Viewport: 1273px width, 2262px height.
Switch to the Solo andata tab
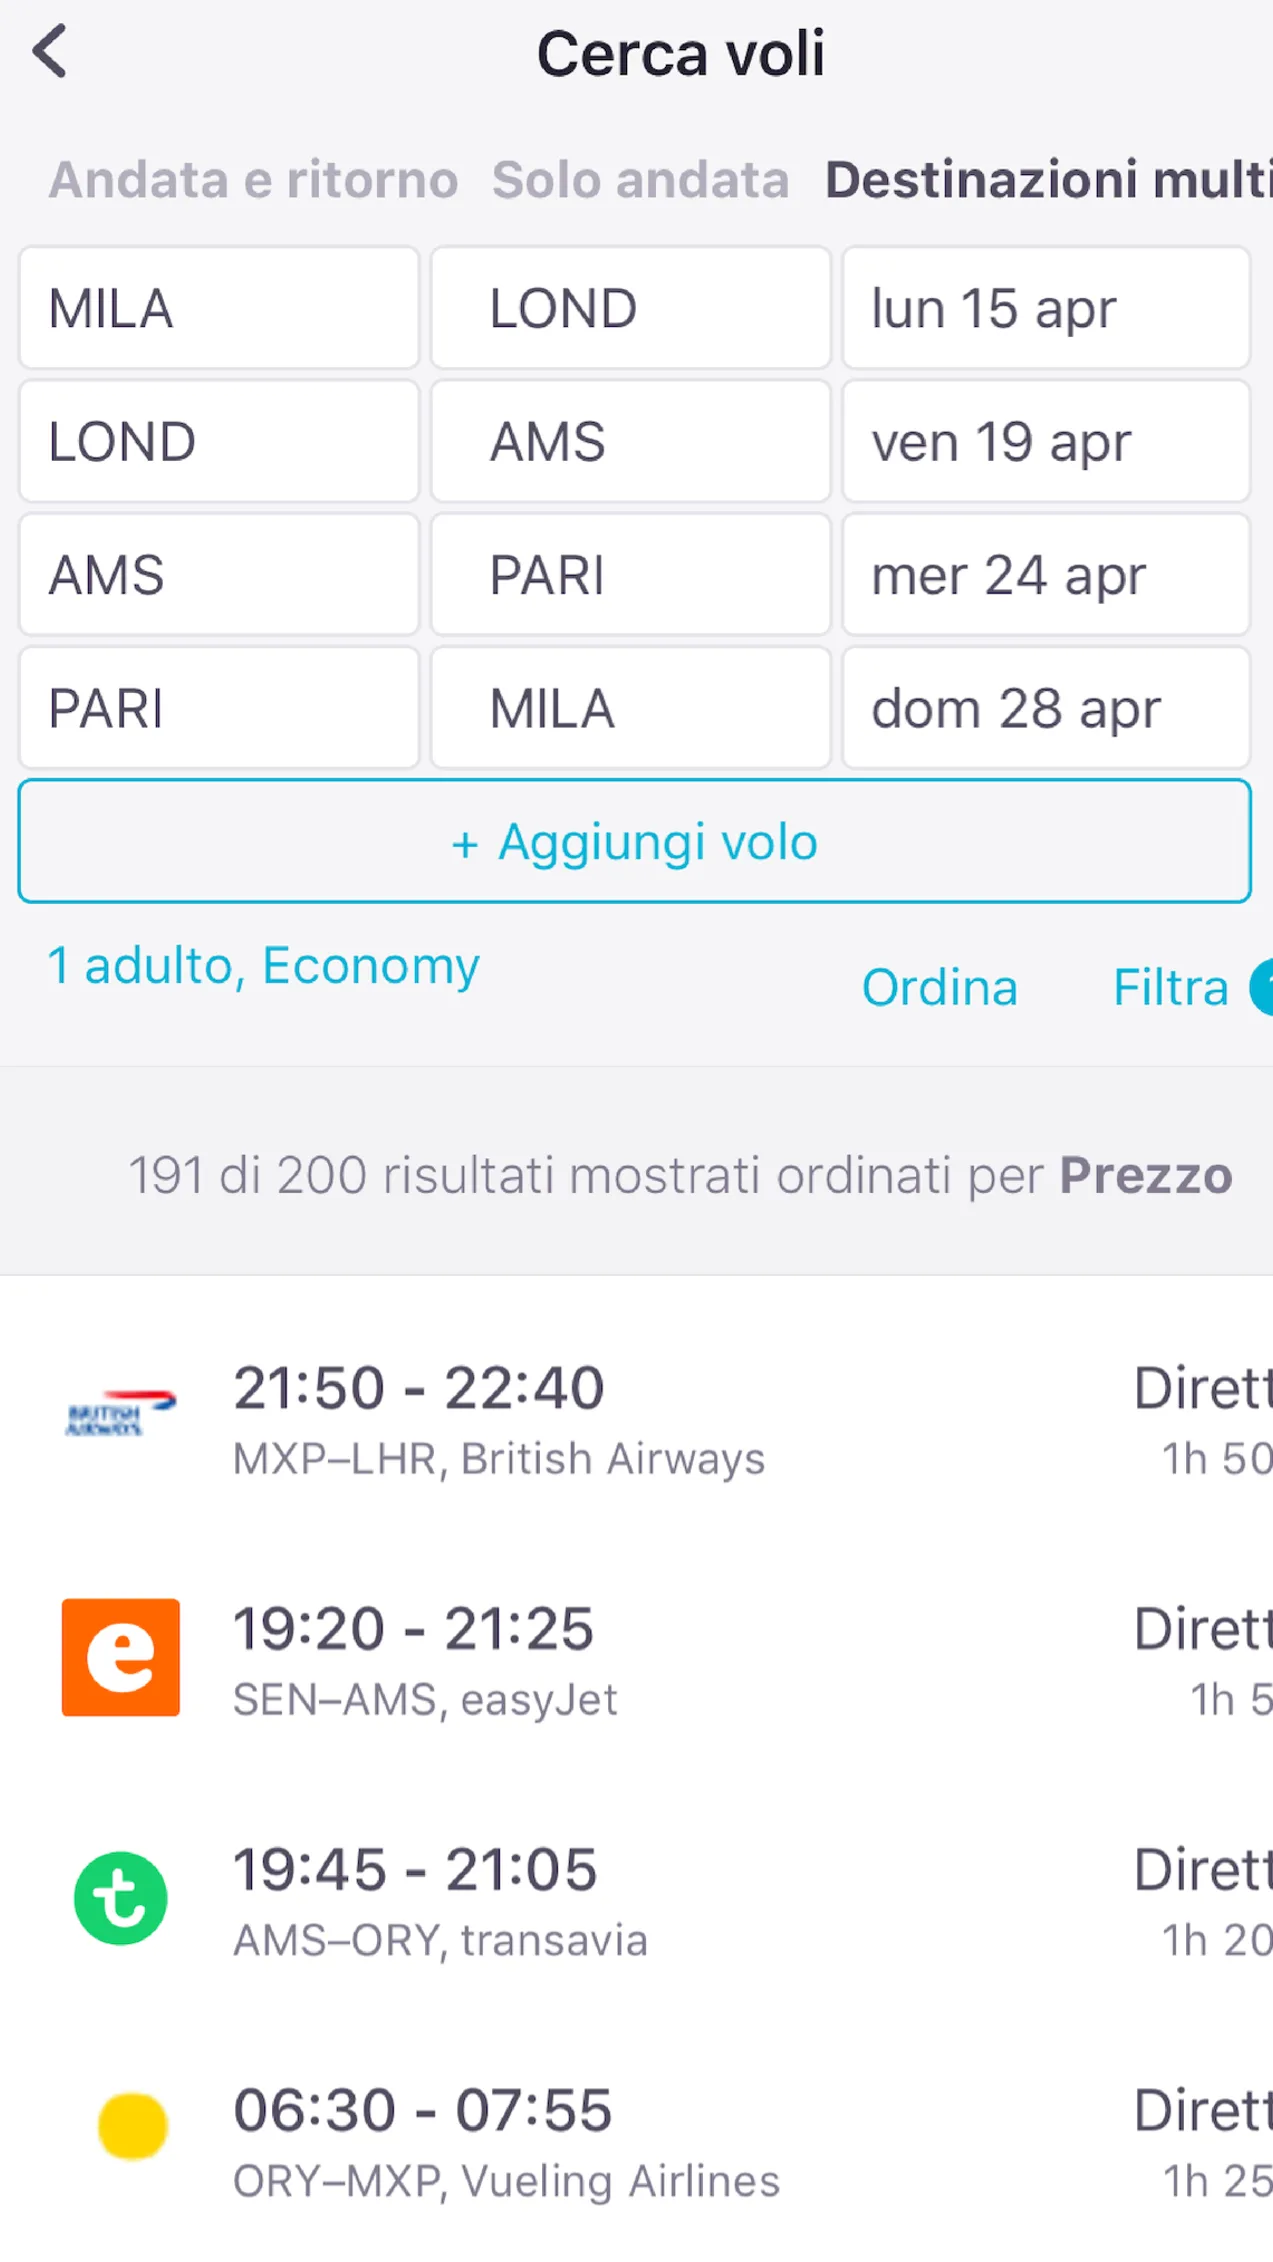tap(639, 180)
